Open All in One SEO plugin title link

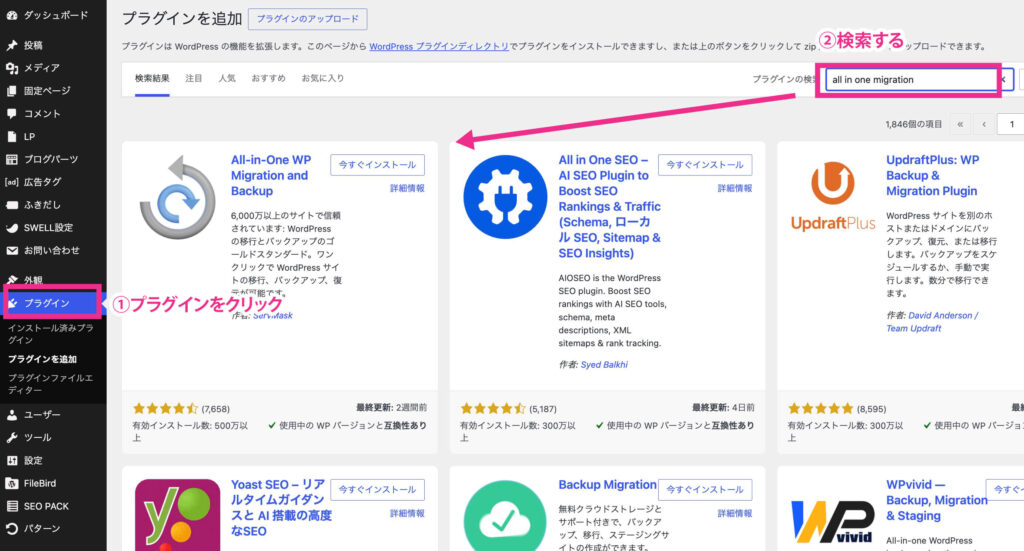pos(609,206)
